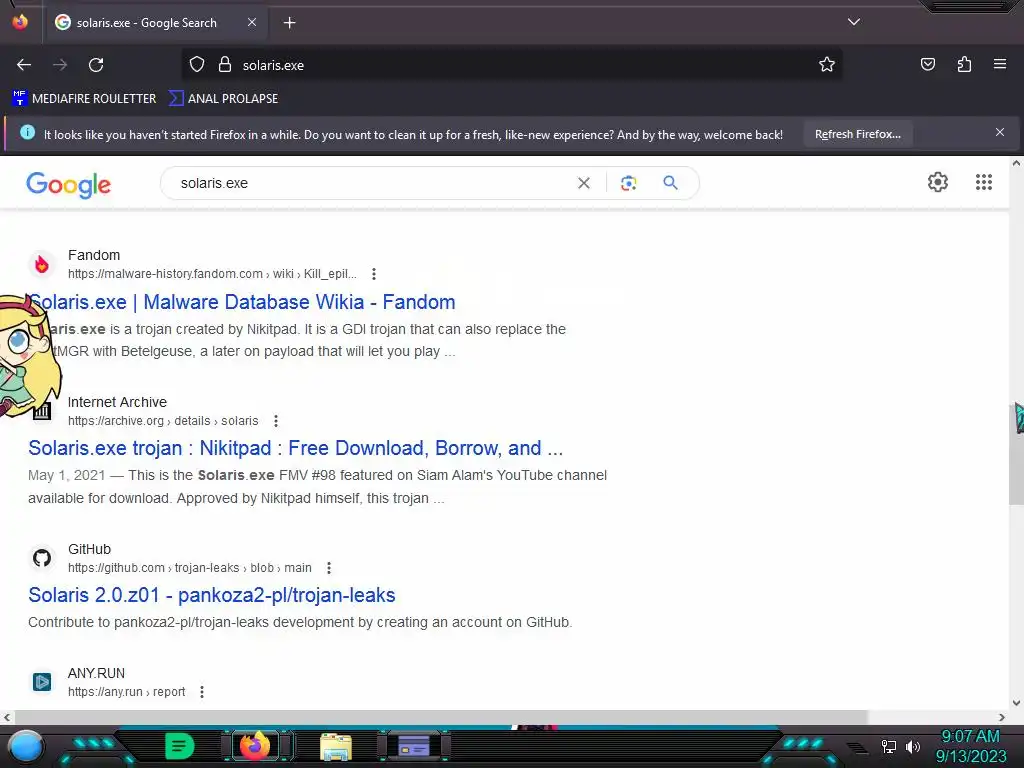Open Solaris.exe trojan Nikitpad archive link
Viewport: 1024px width, 768px height.
coord(295,448)
